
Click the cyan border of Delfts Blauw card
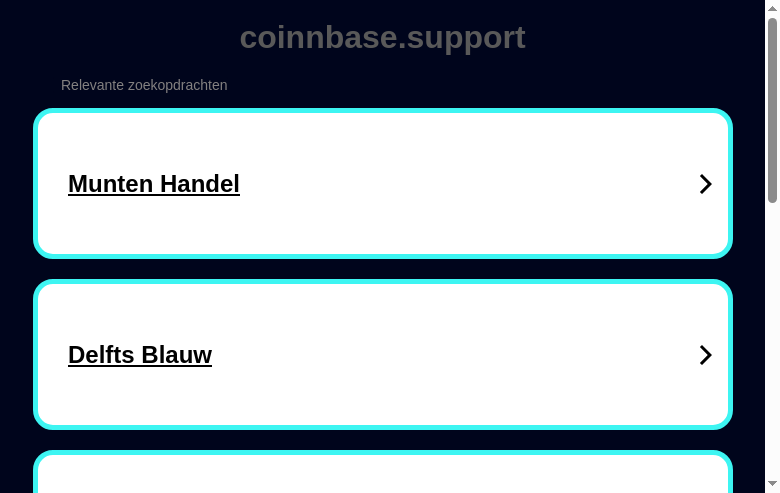point(383,282)
